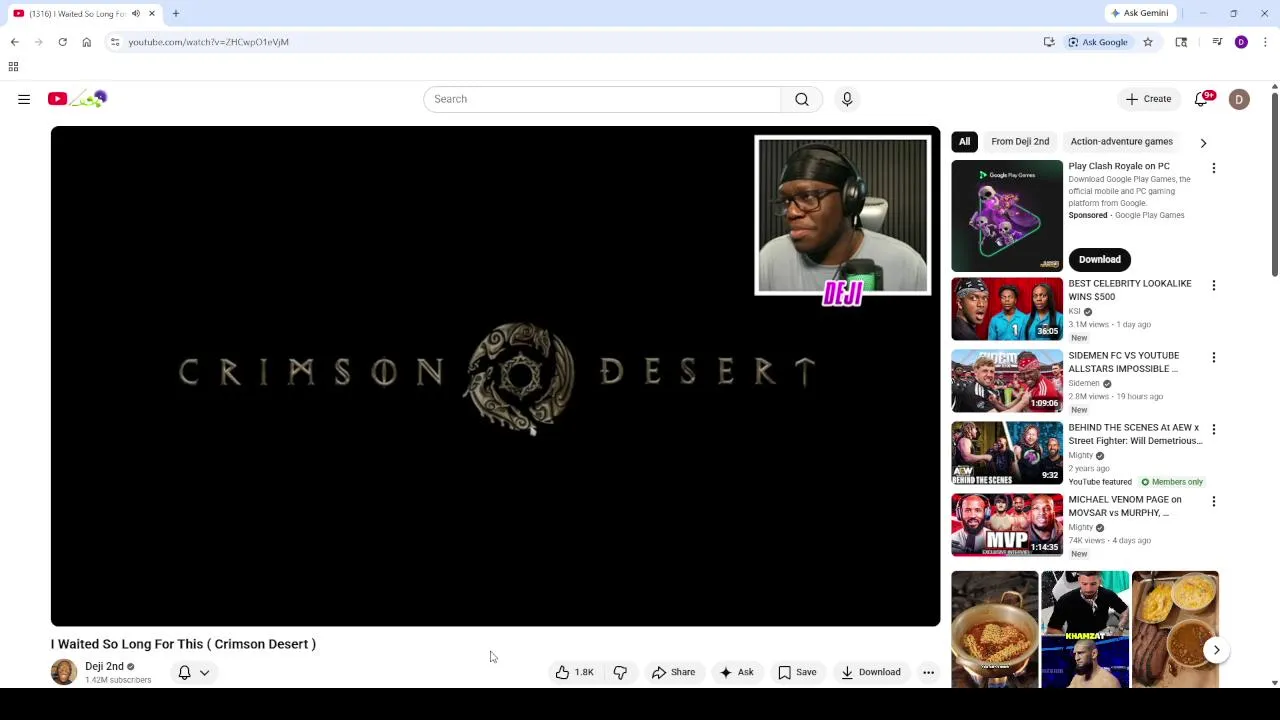The image size is (1280, 720).
Task: Save the video to a playlist
Action: click(797, 672)
